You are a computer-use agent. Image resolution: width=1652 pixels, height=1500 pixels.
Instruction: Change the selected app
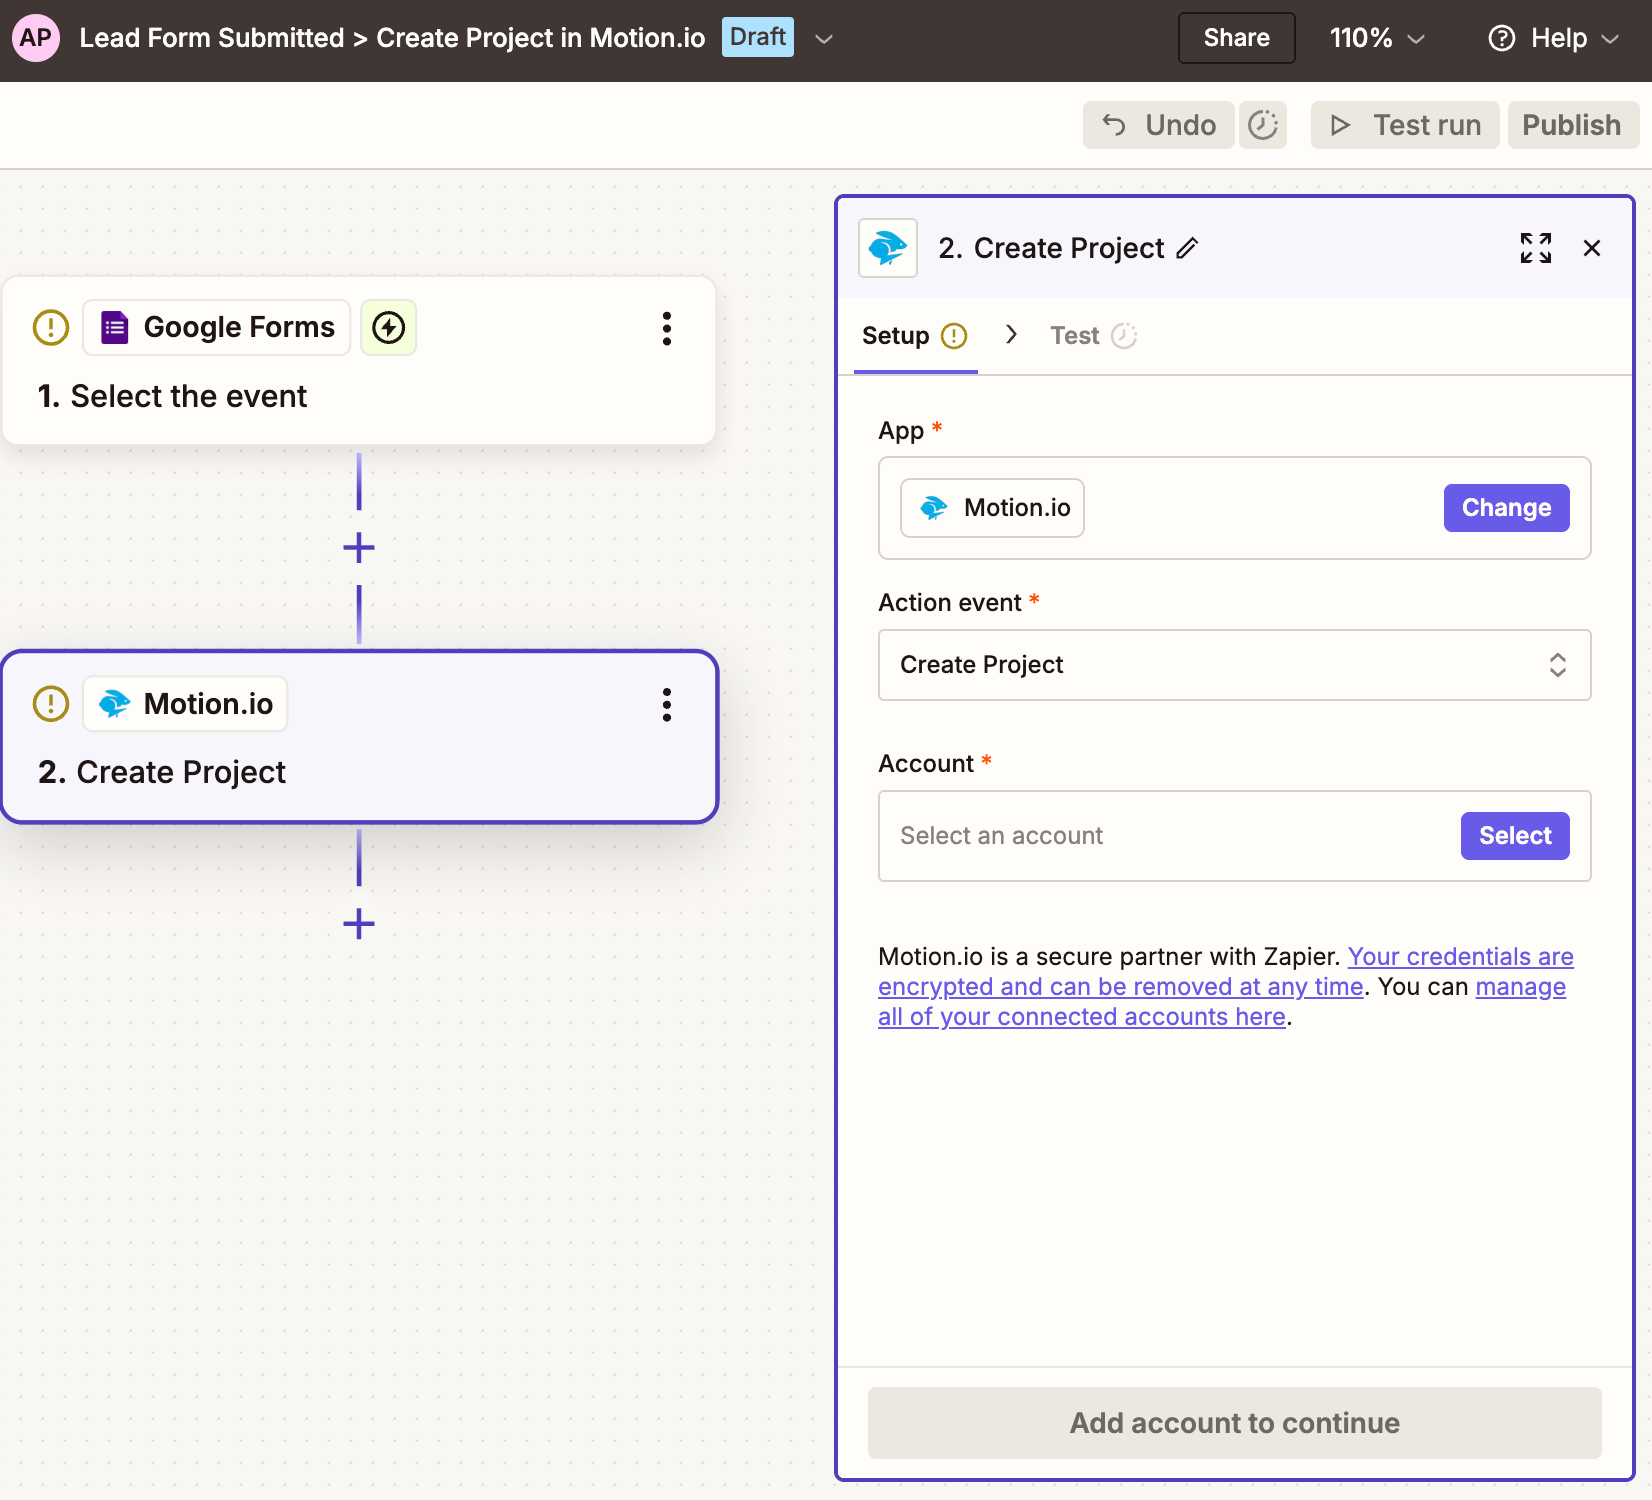[1506, 508]
